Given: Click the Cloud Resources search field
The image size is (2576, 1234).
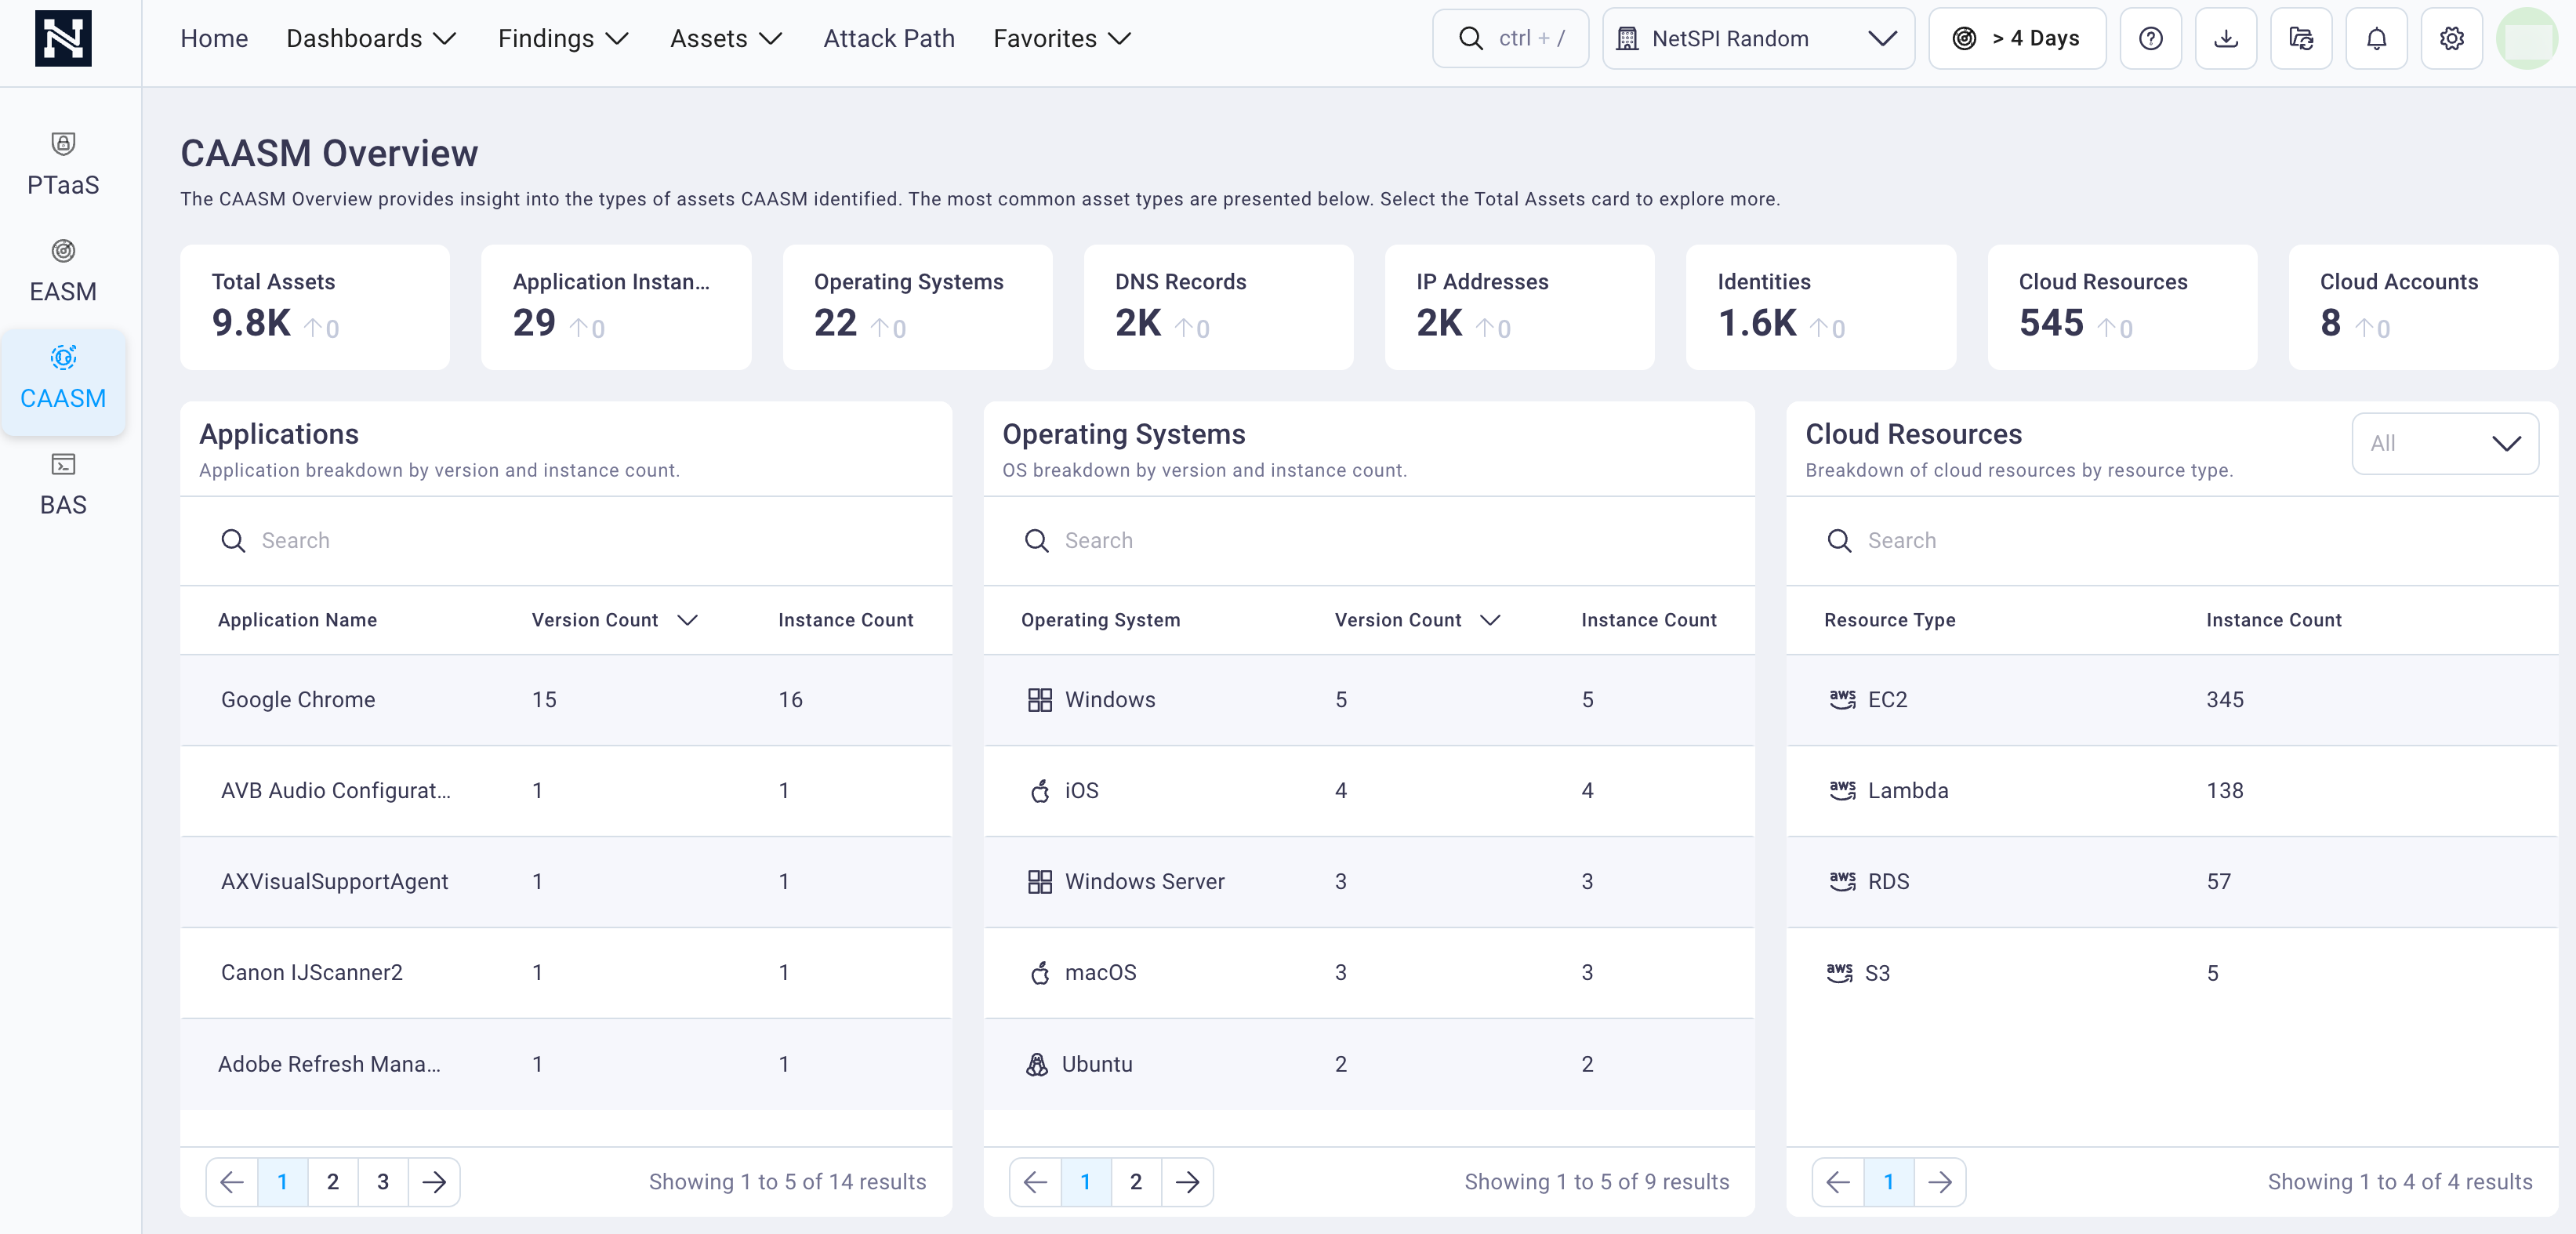Looking at the screenshot, I should click(x=2172, y=541).
